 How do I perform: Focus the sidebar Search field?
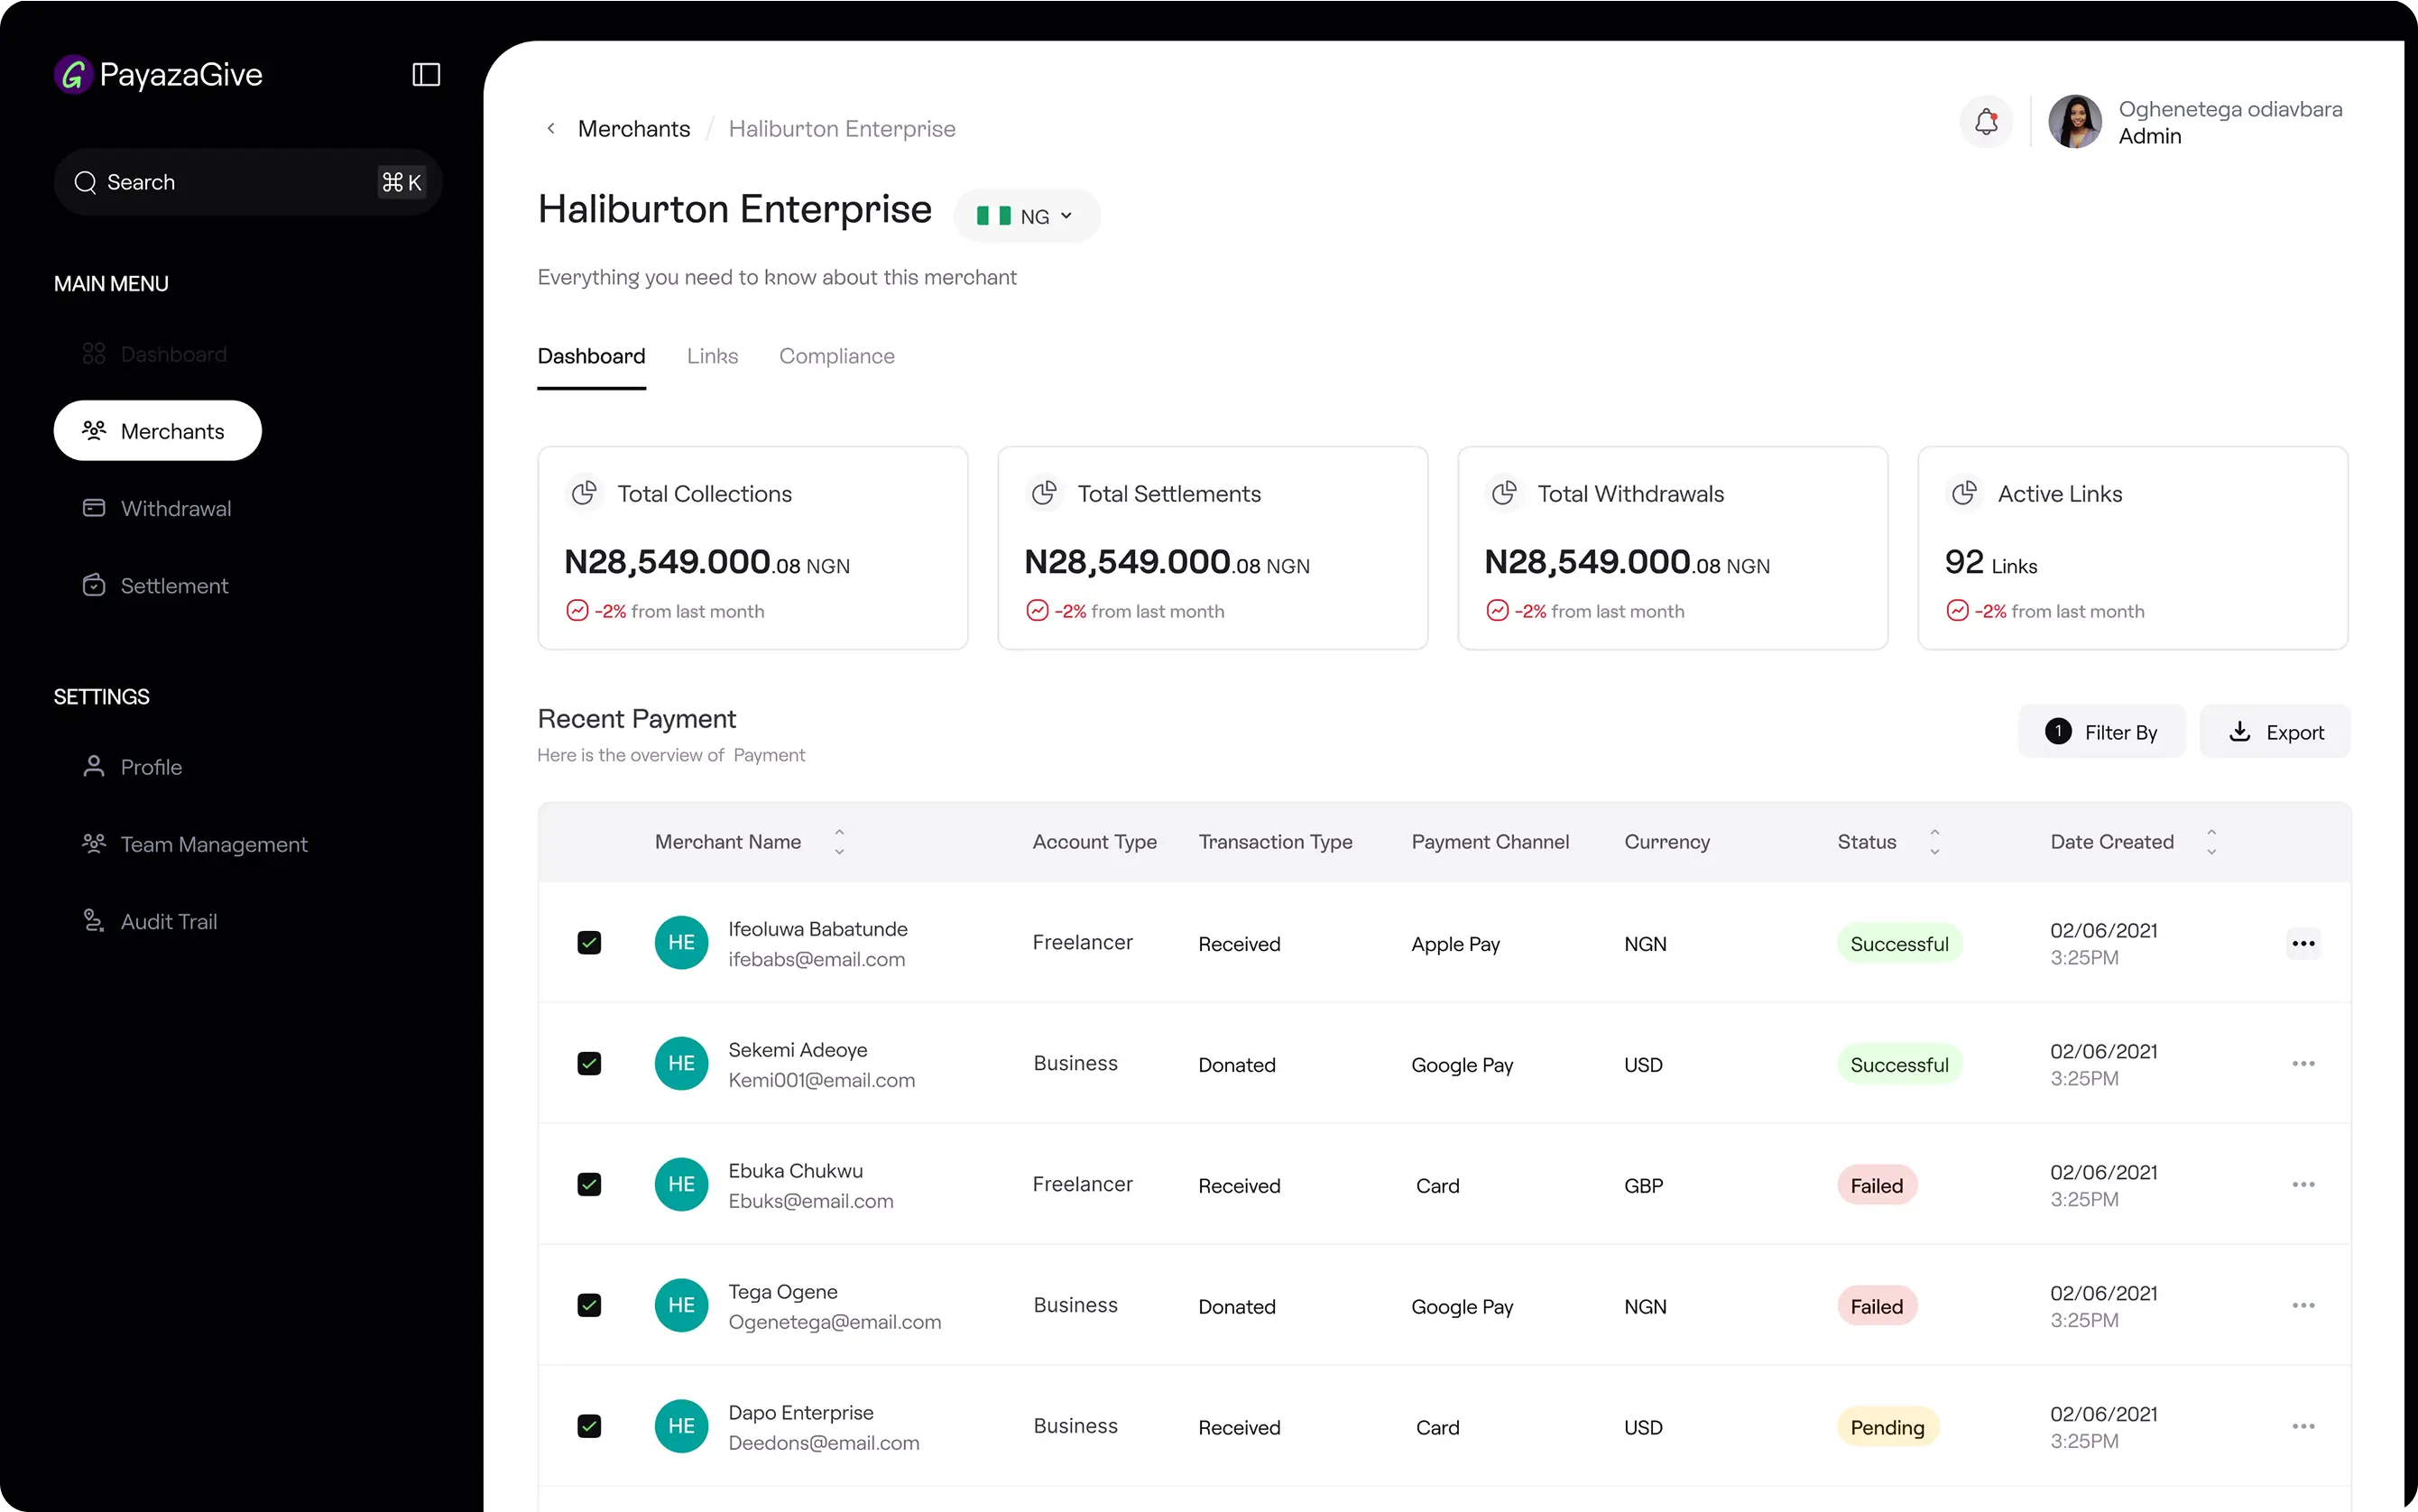tap(248, 182)
